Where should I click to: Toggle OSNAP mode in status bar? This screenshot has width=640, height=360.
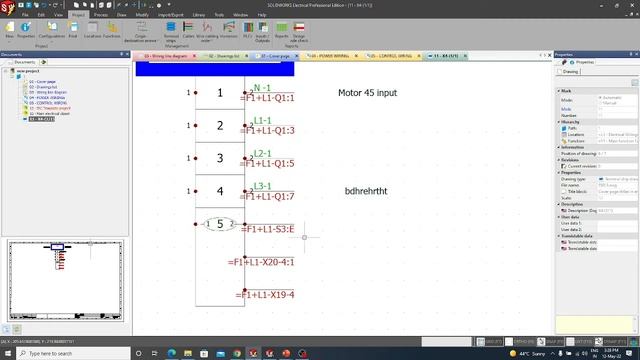610,341
